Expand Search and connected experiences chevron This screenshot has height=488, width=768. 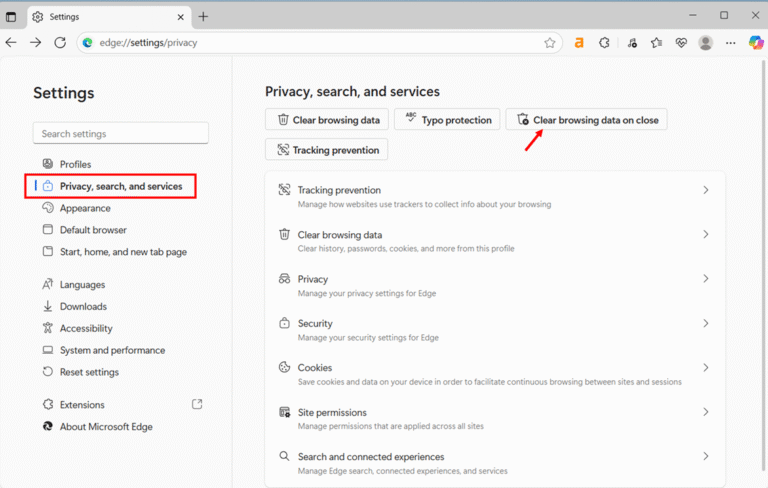706,456
